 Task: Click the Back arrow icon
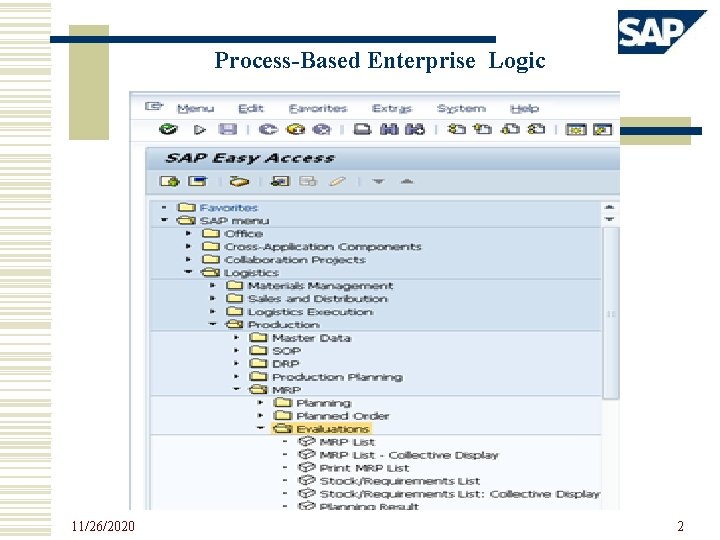[x=268, y=130]
